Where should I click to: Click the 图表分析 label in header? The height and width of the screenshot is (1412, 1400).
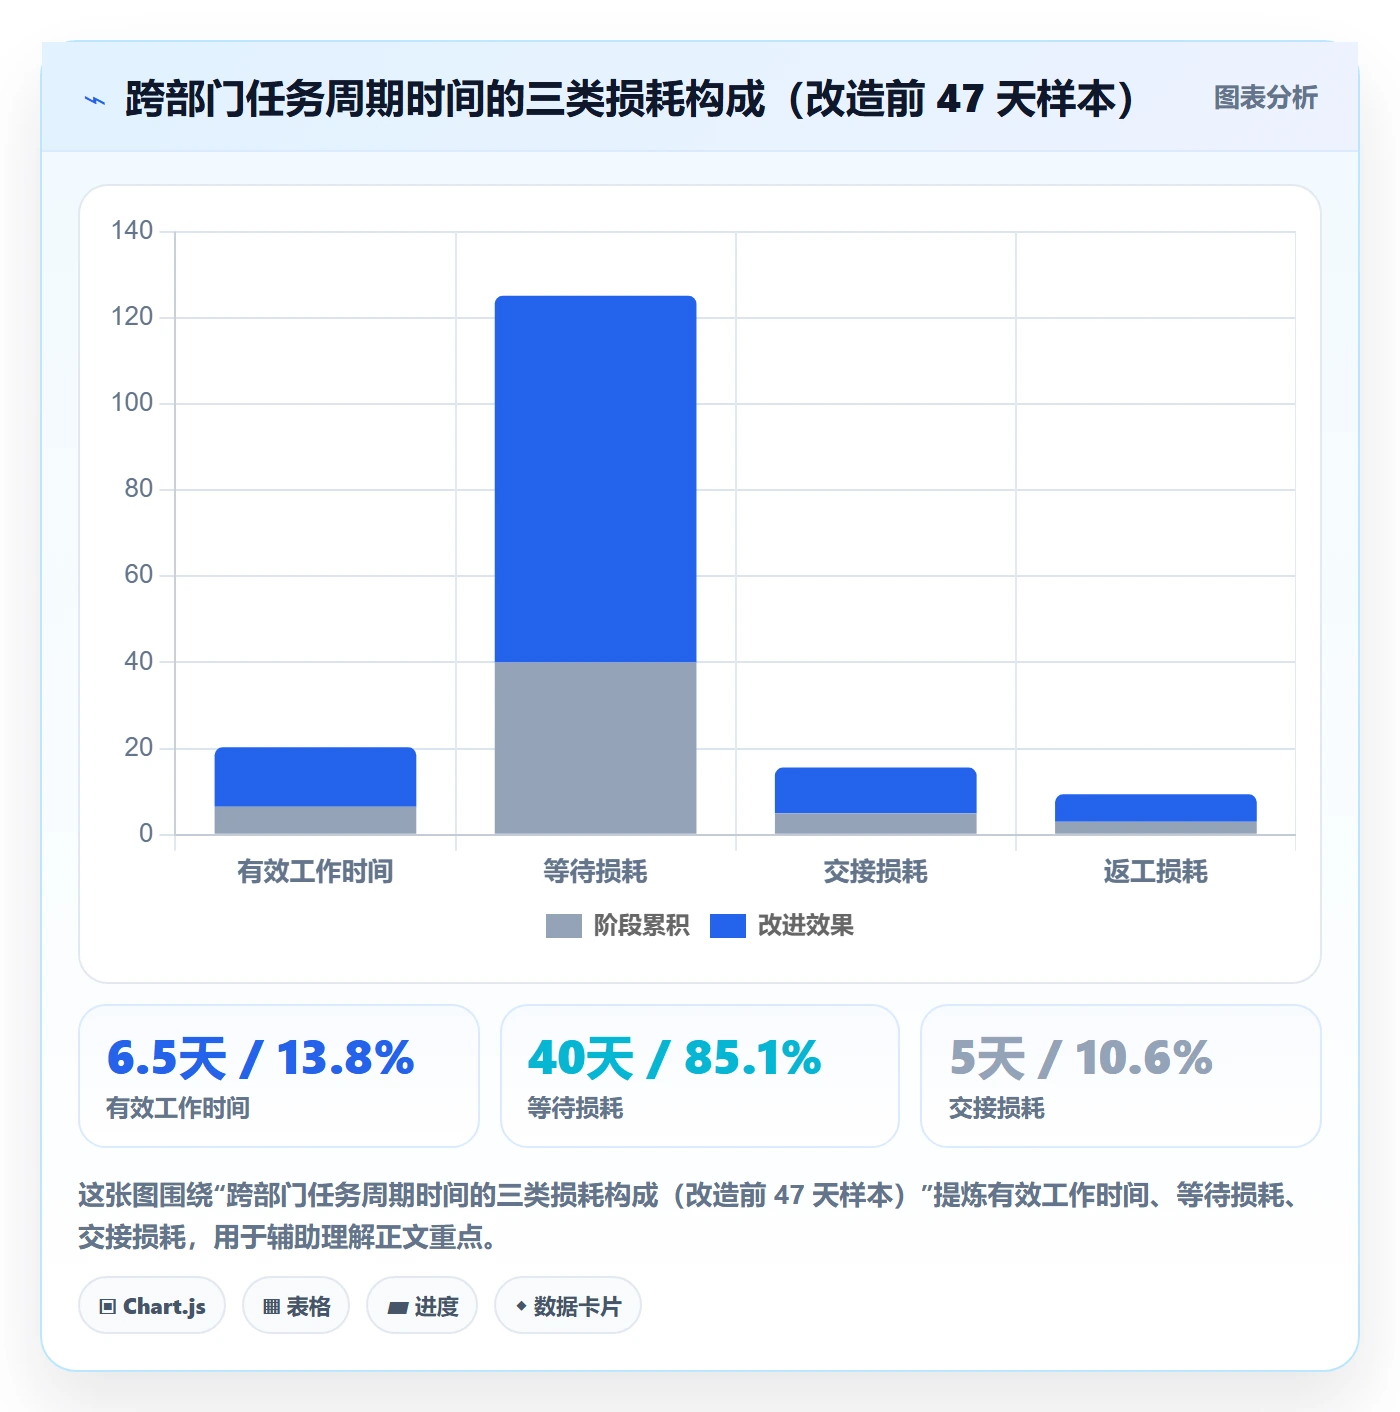[x=1265, y=98]
